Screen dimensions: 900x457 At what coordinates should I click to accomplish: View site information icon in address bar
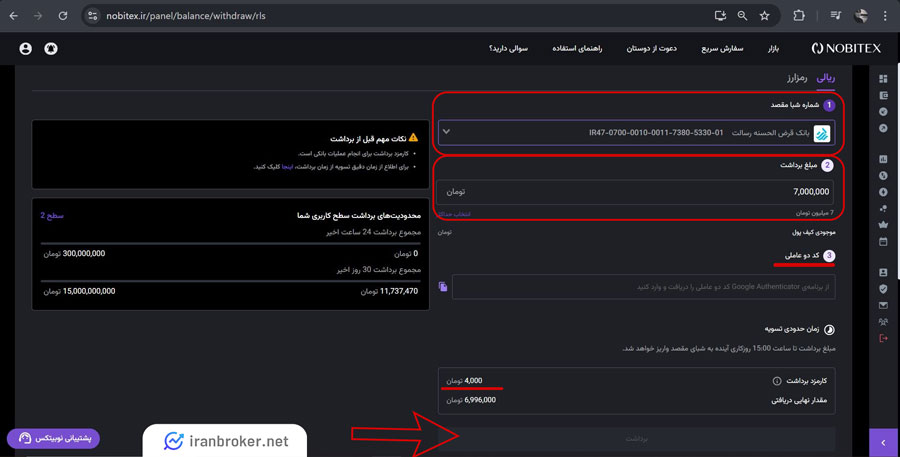click(92, 16)
